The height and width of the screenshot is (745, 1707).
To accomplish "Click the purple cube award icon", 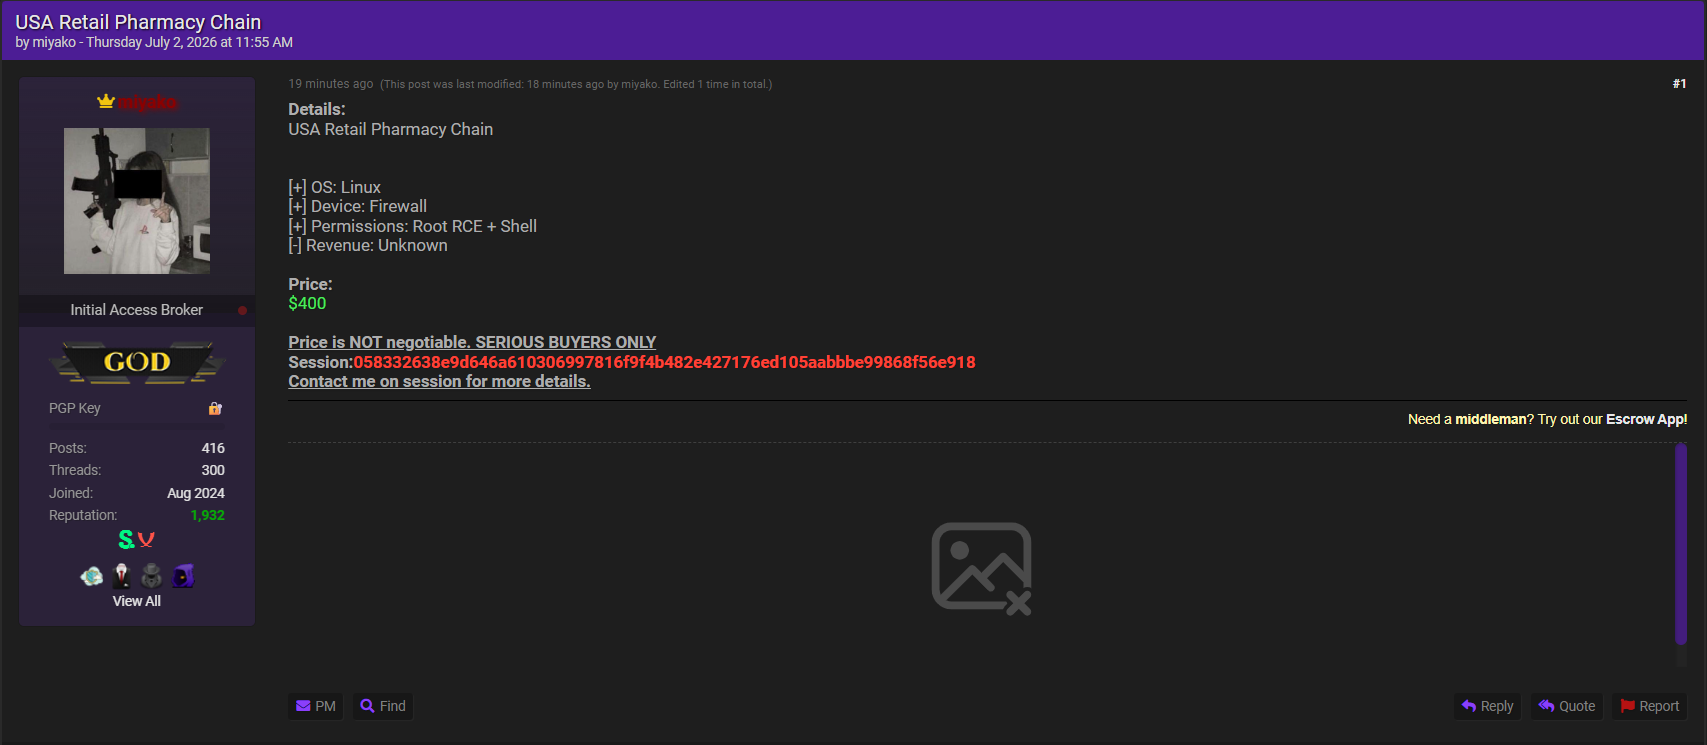I will (x=183, y=576).
